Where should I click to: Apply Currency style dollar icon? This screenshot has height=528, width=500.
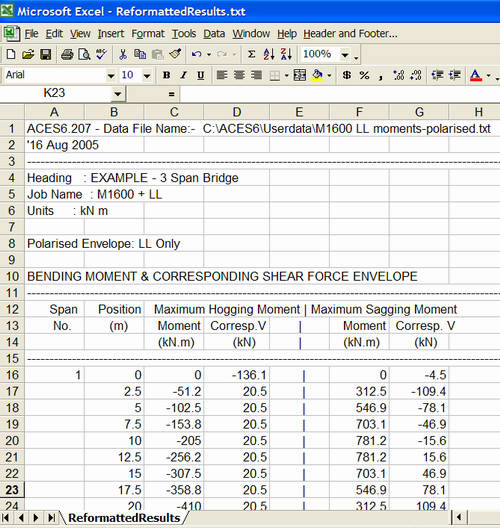coord(347,75)
